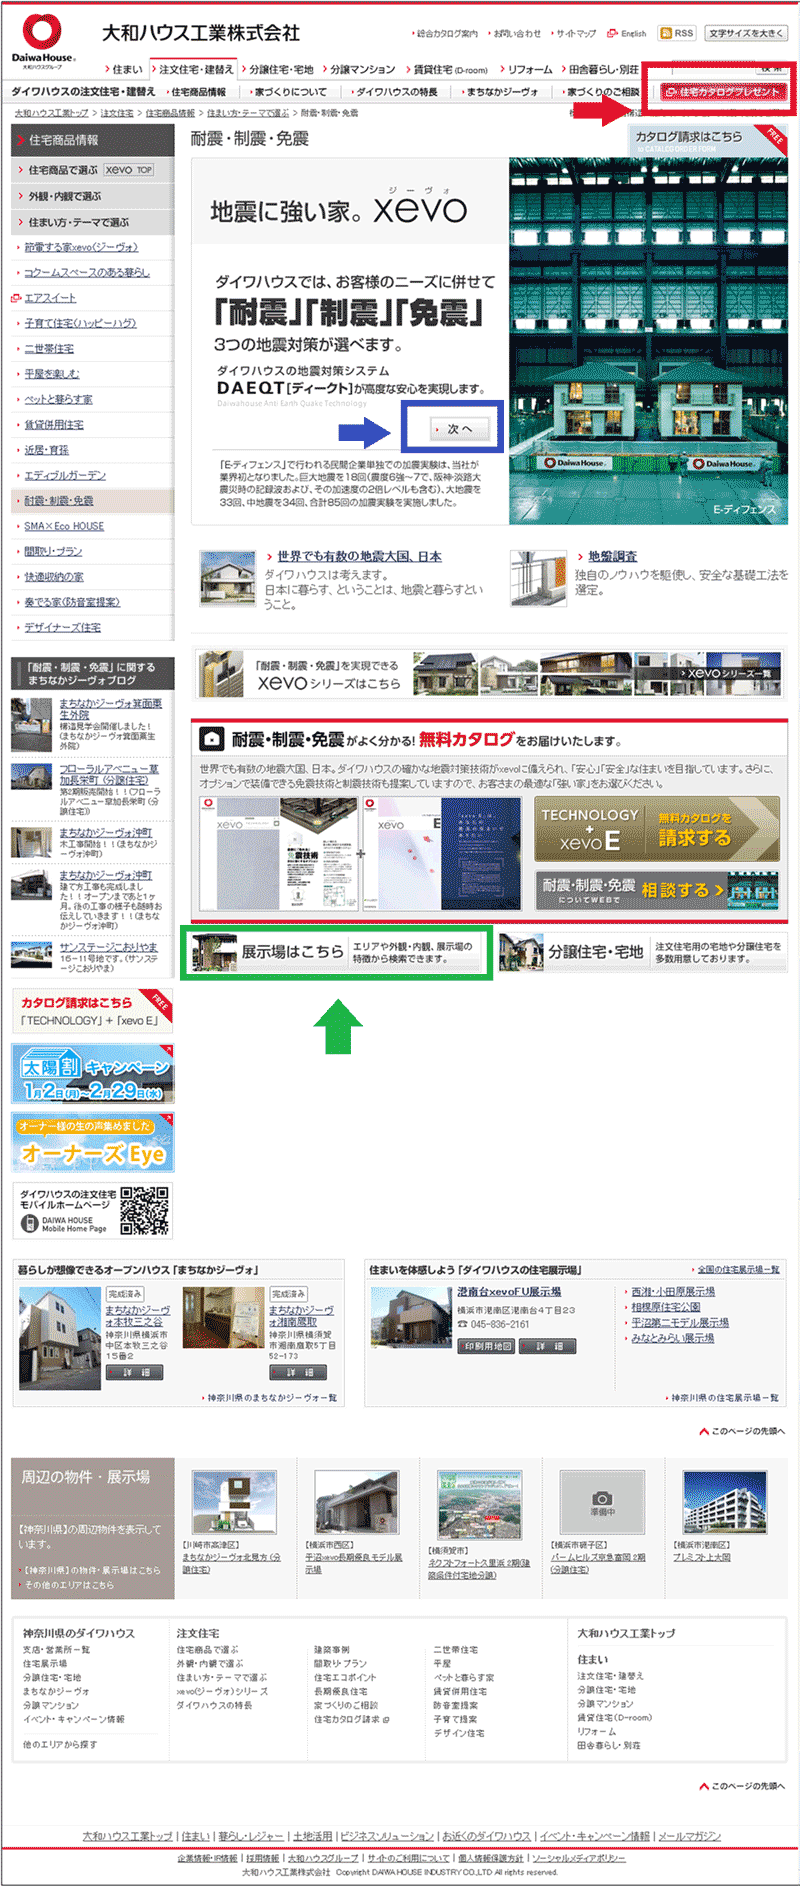Click TECHNOLOGY xevo E 無料カタログを請求する button
This screenshot has width=800, height=1886.
657,829
